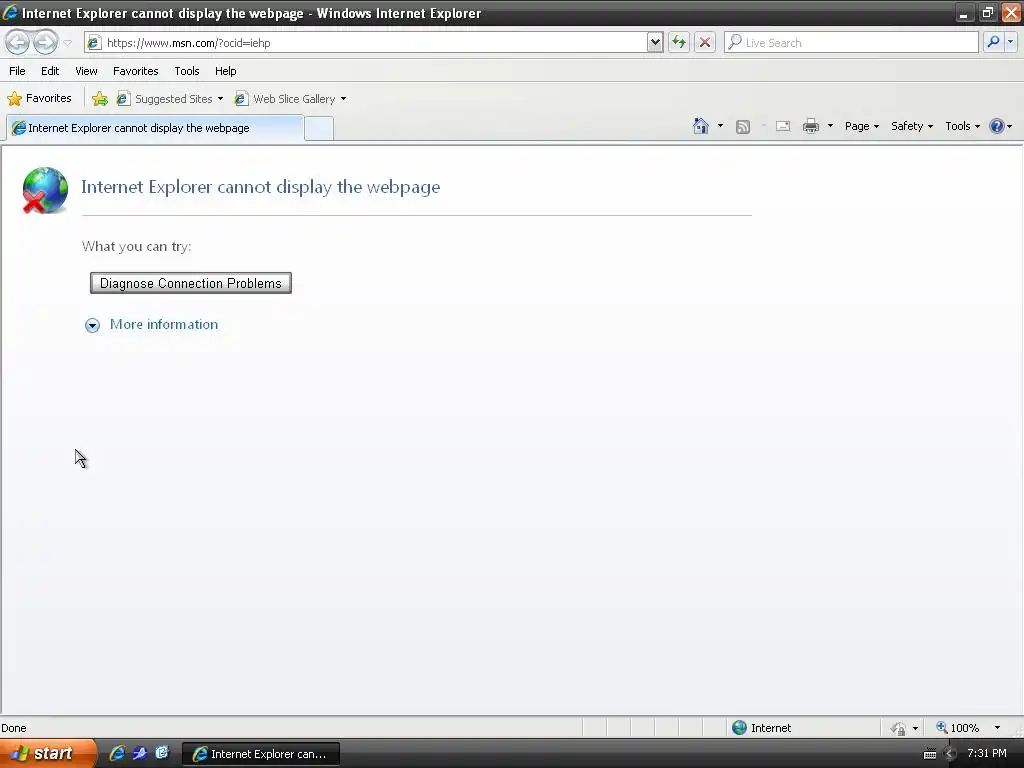This screenshot has width=1024, height=768.
Task: Open Suggested Sites link
Action: tap(170, 99)
